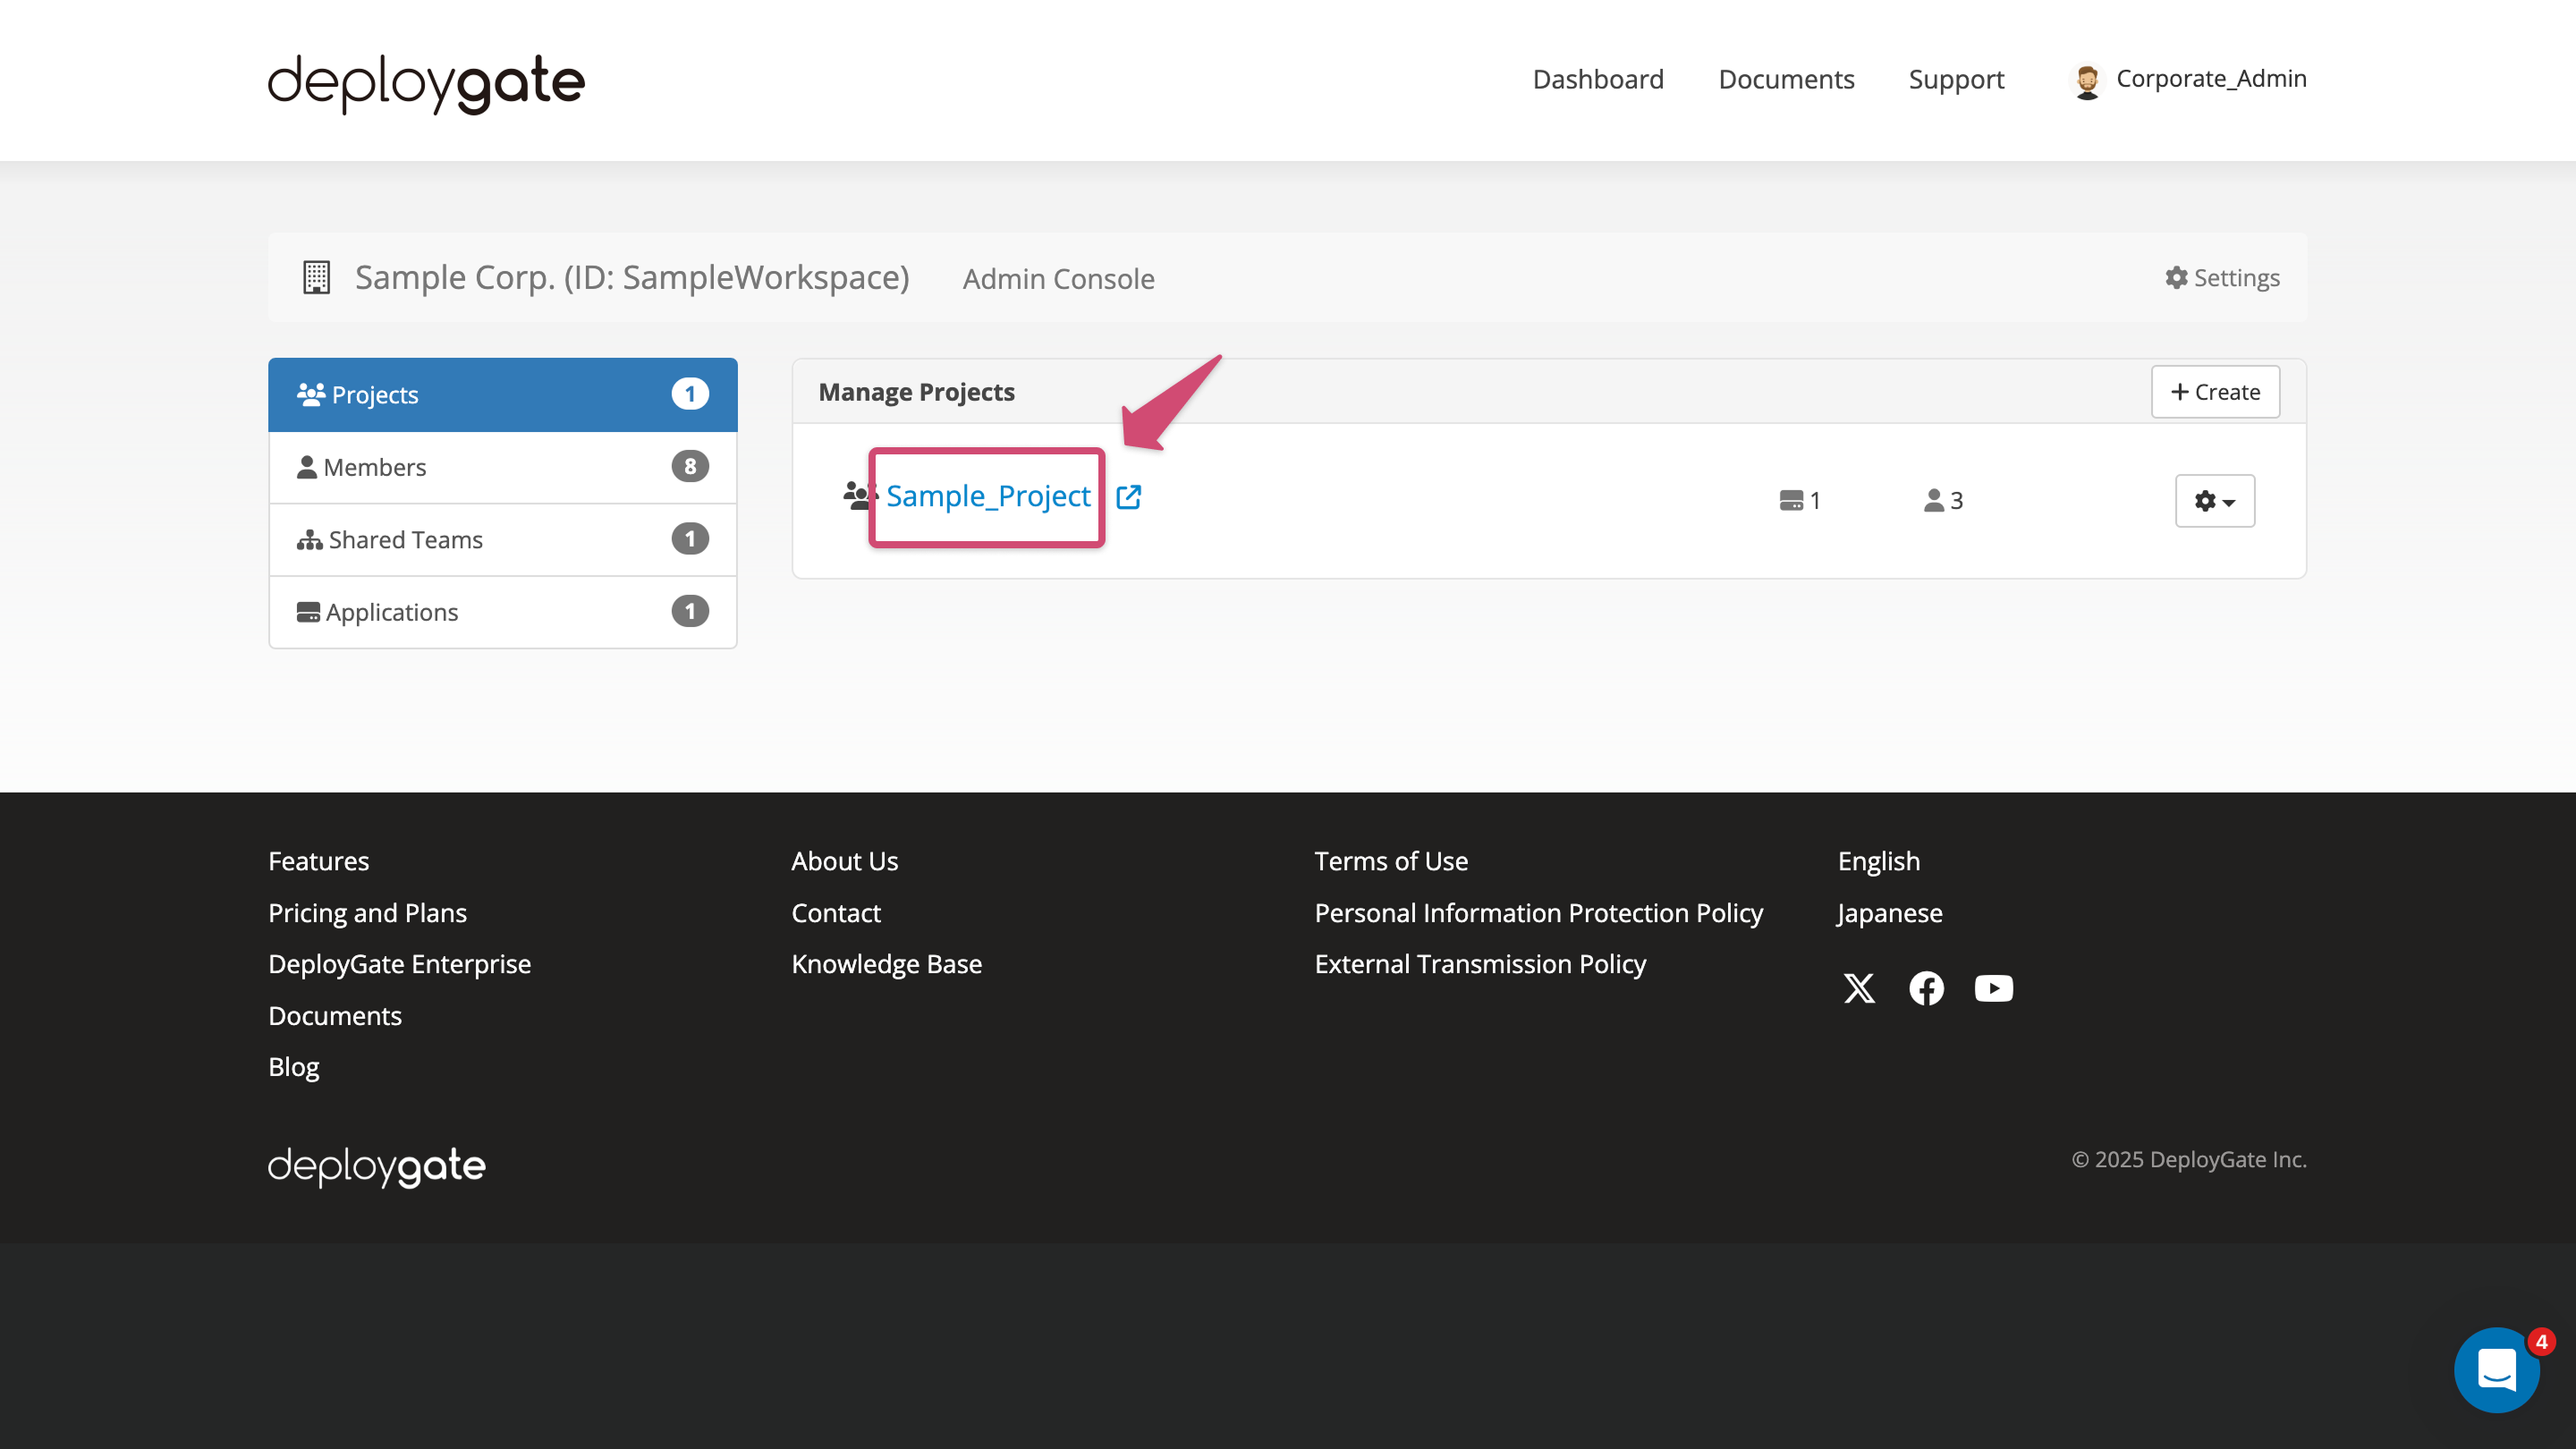Open DeployGate's YouTube channel
The image size is (2576, 1449).
[x=1993, y=988]
